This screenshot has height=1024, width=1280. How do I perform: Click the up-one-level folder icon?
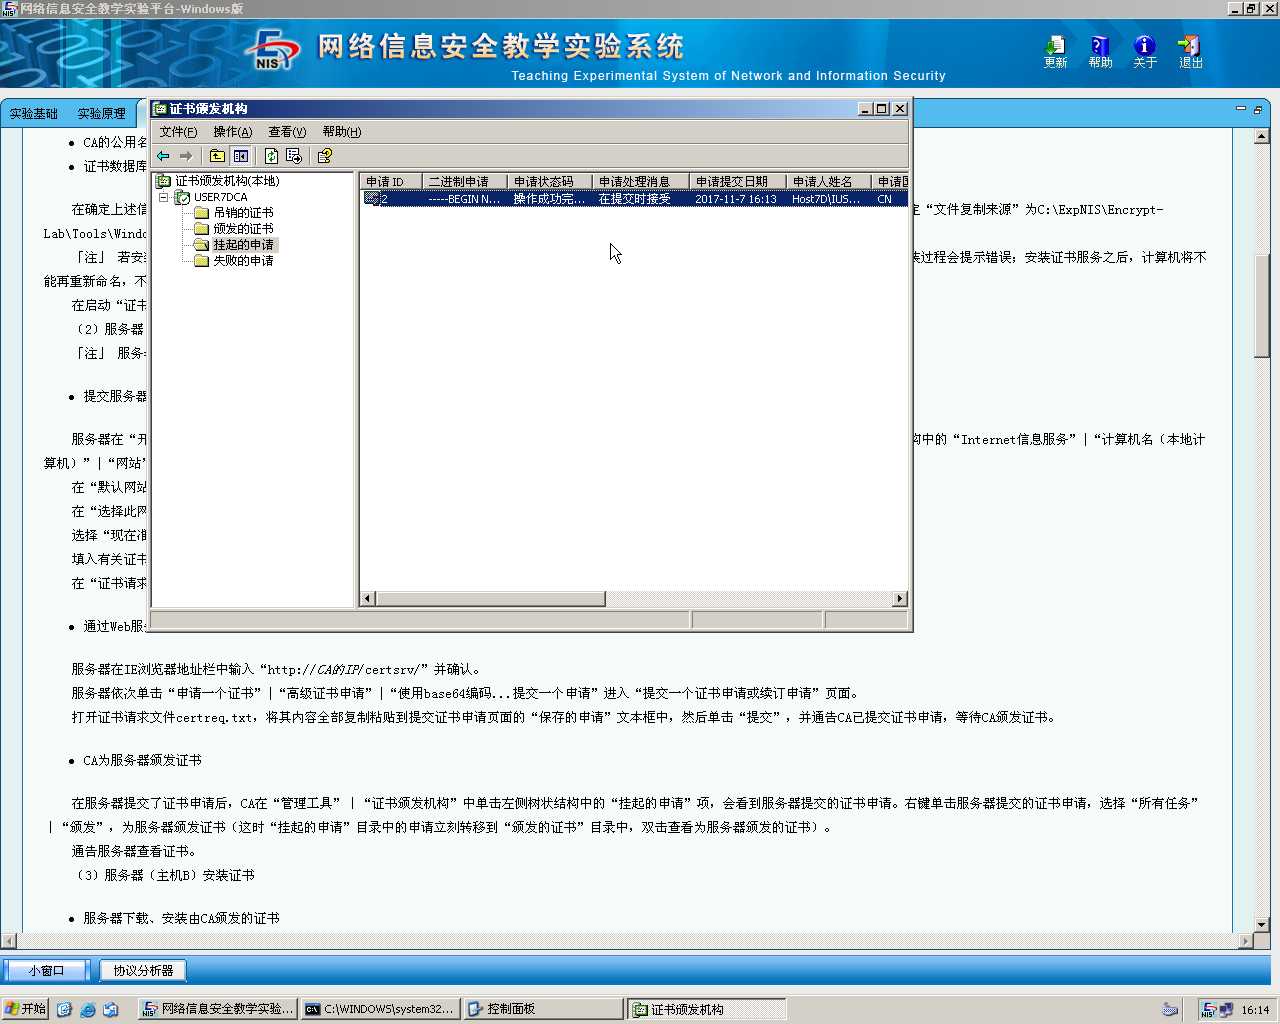[x=217, y=156]
